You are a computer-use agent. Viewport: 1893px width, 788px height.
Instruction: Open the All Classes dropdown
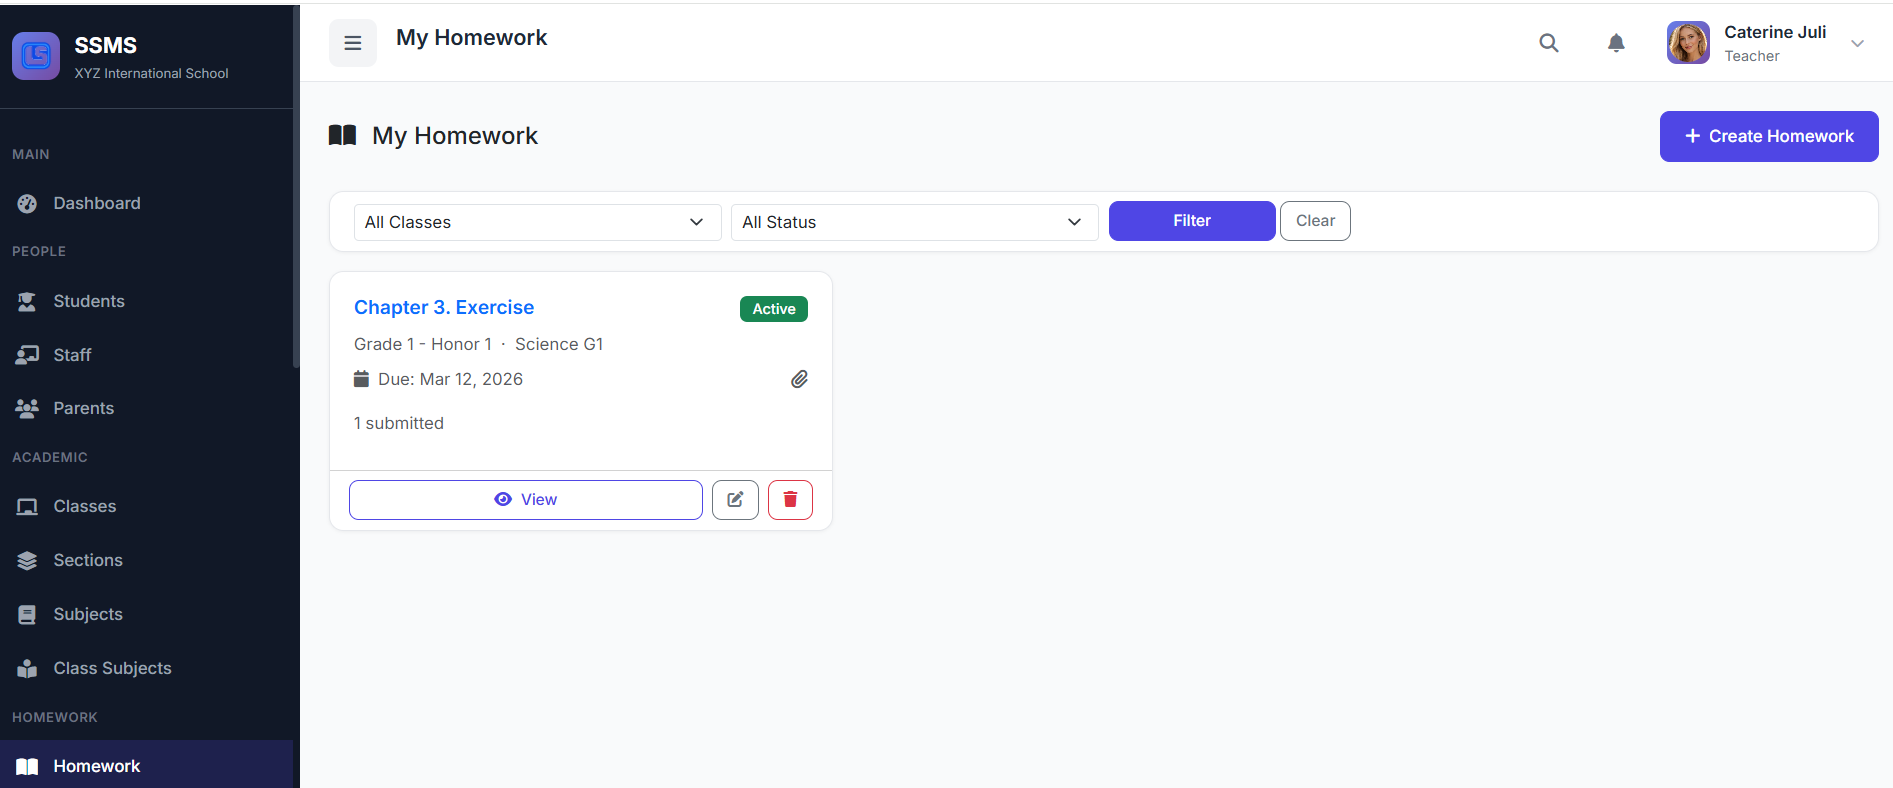click(537, 222)
